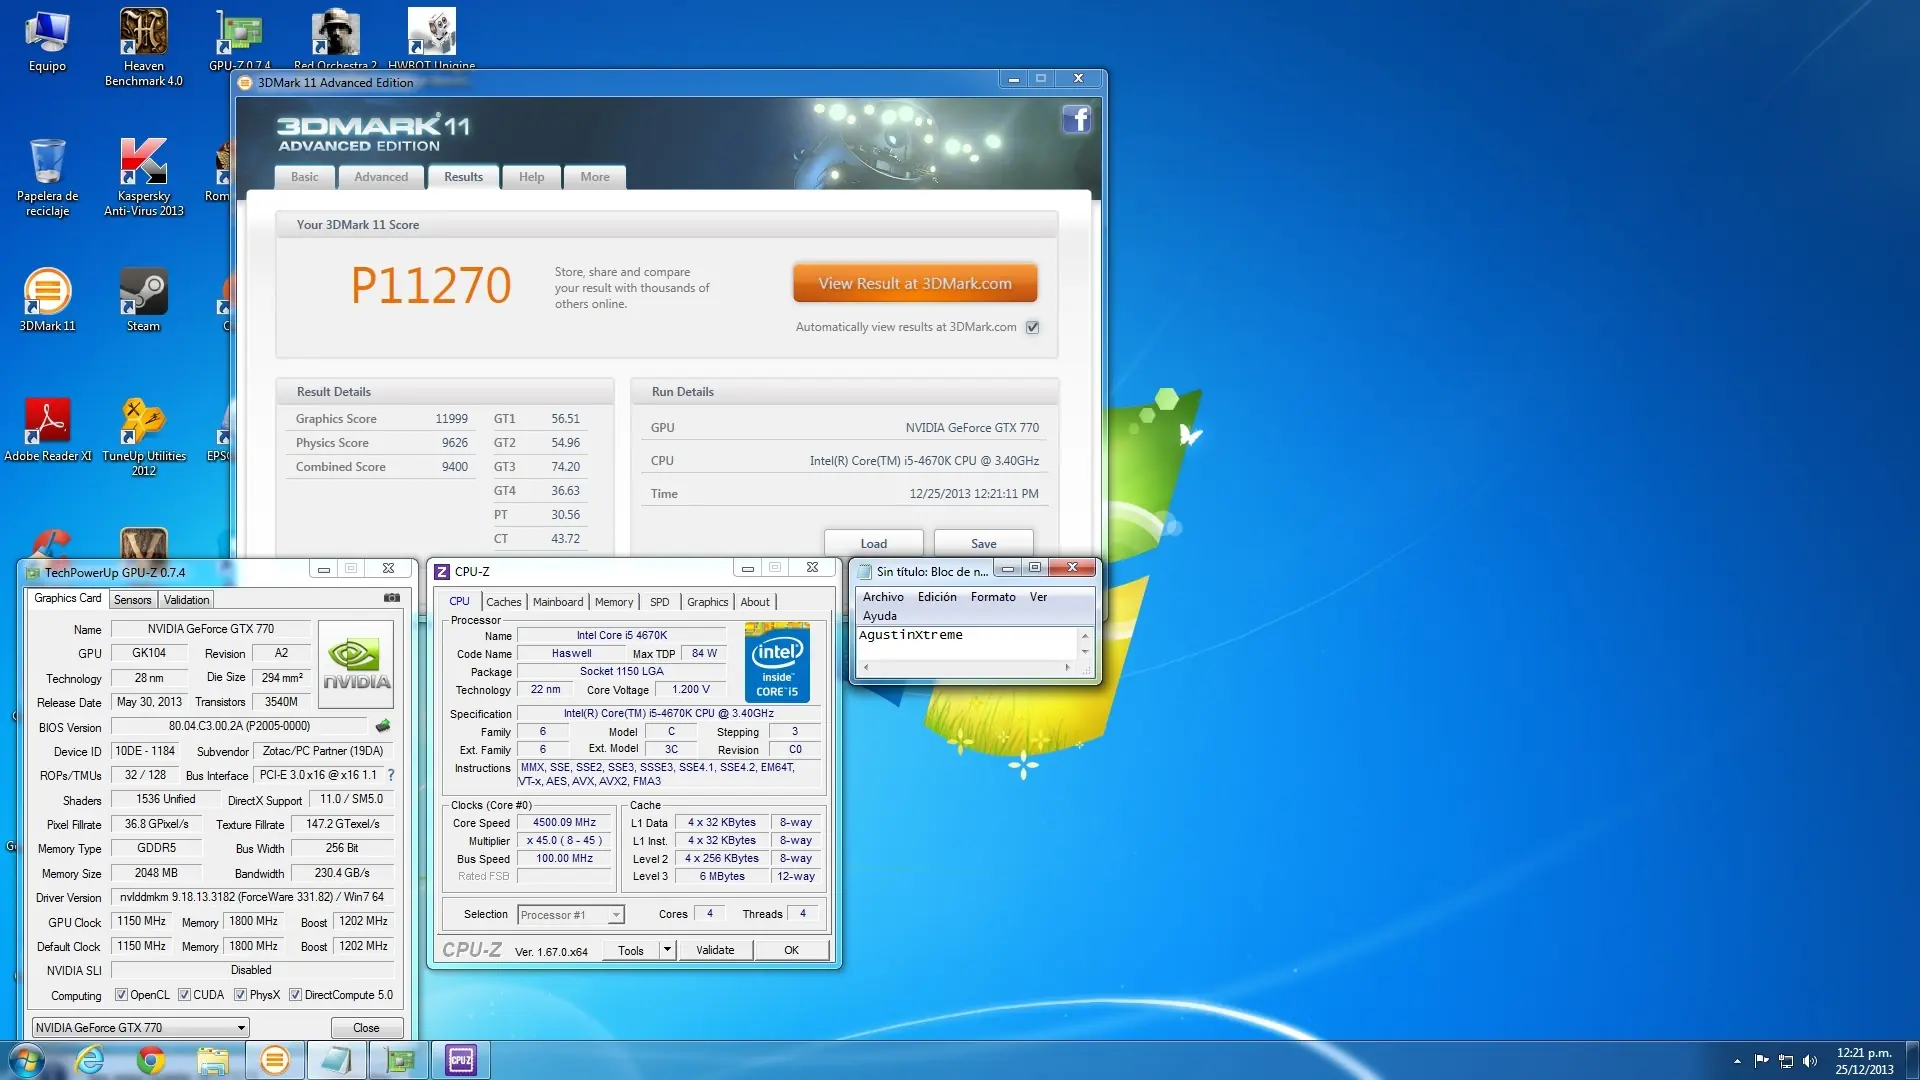Toggle the PhysX checkbox
1920x1080 pixels.
pos(240,995)
